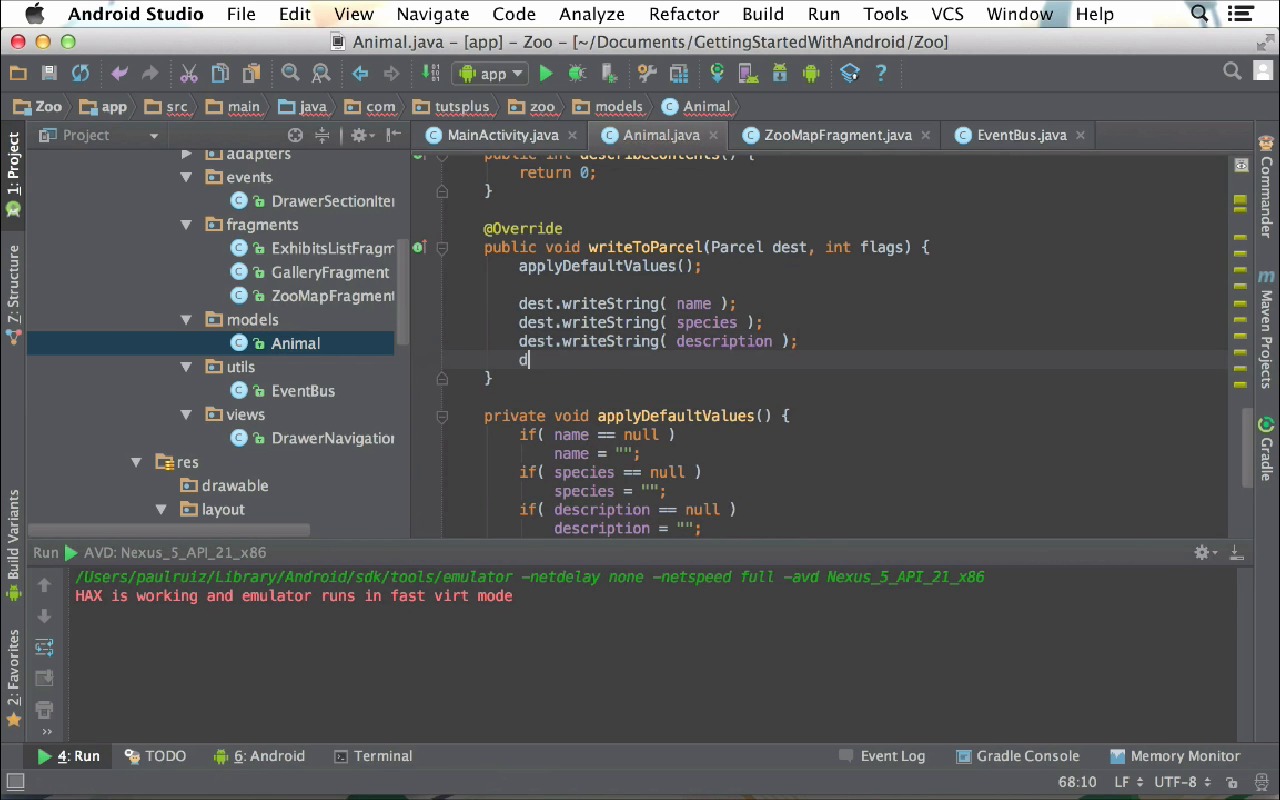Toggle soft-wrap icon in Run panel
Image resolution: width=1280 pixels, height=800 pixels.
pyautogui.click(x=44, y=648)
